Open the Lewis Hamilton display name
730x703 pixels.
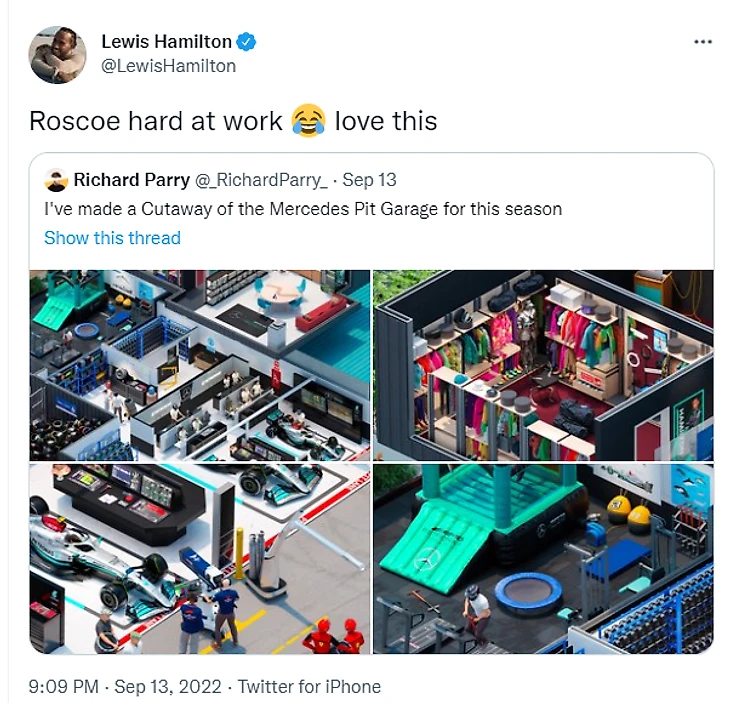click(x=167, y=42)
